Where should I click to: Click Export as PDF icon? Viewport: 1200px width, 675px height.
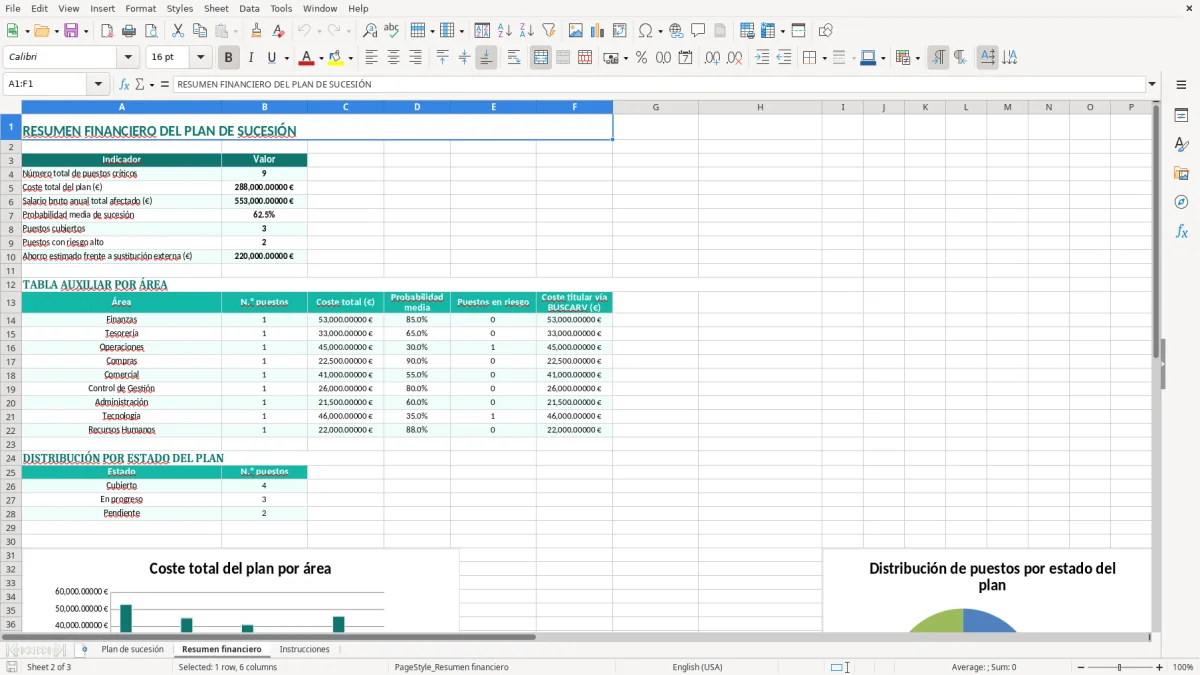[107, 31]
